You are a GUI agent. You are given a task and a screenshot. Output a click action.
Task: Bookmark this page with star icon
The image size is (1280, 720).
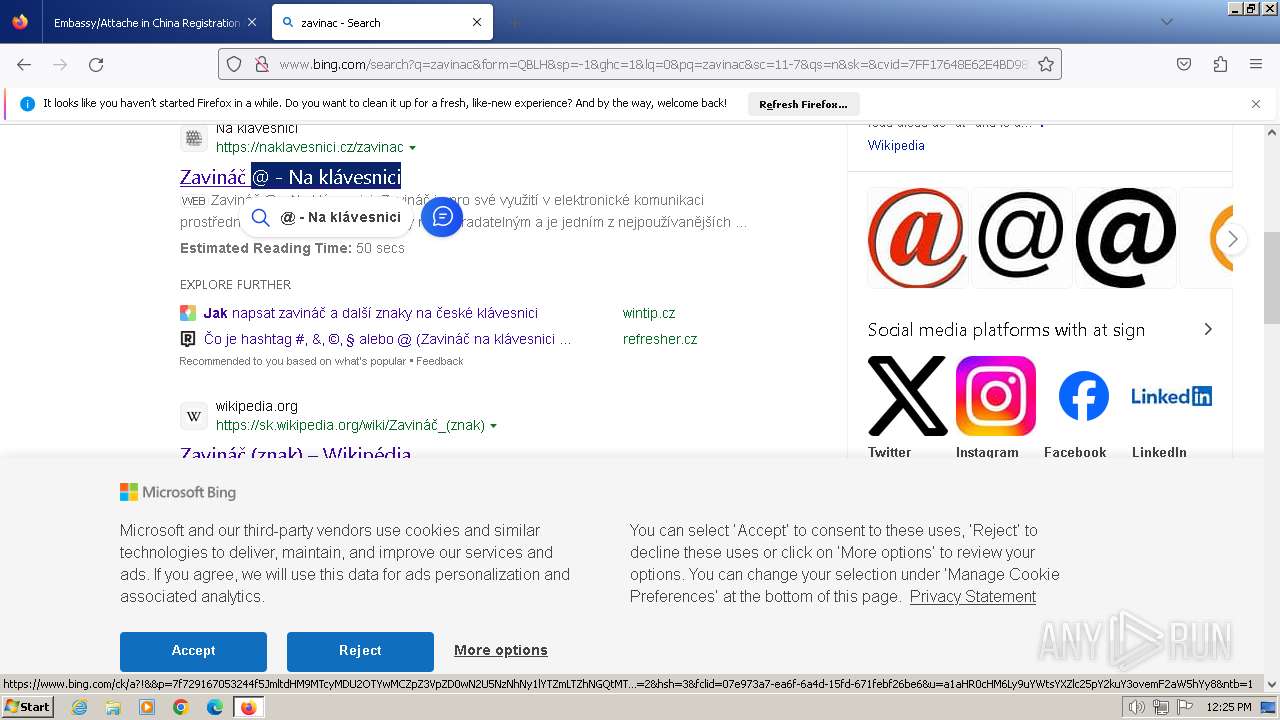click(1046, 64)
